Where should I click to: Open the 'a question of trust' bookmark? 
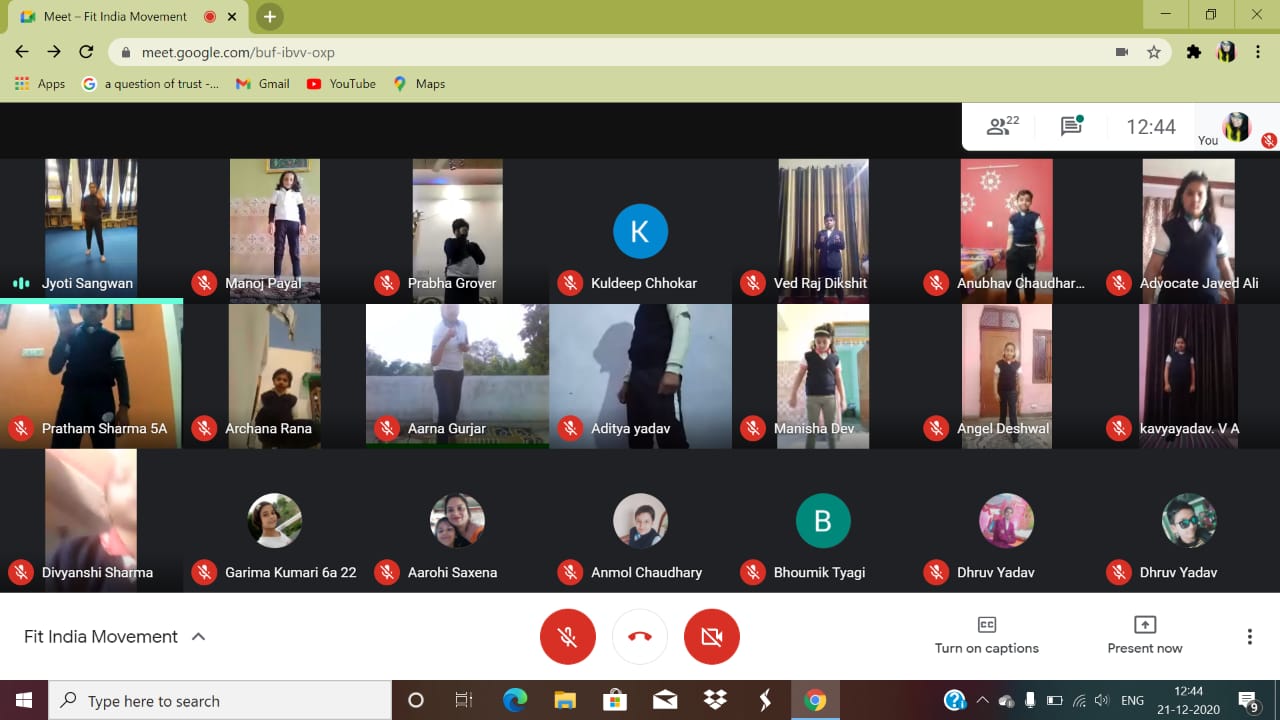point(150,84)
